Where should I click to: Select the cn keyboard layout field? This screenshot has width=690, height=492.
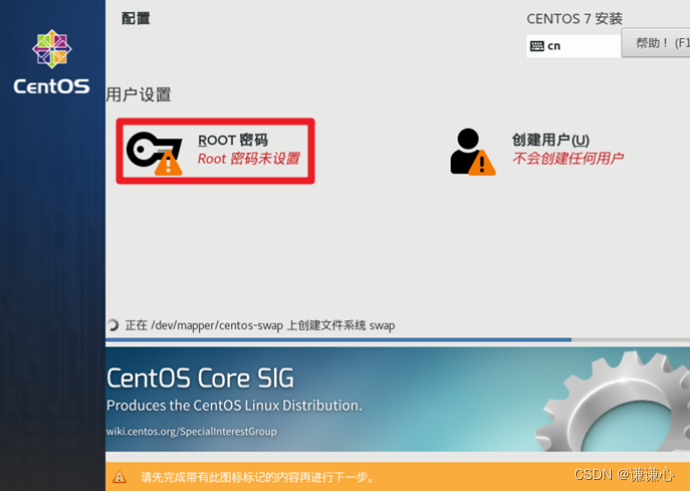573,46
